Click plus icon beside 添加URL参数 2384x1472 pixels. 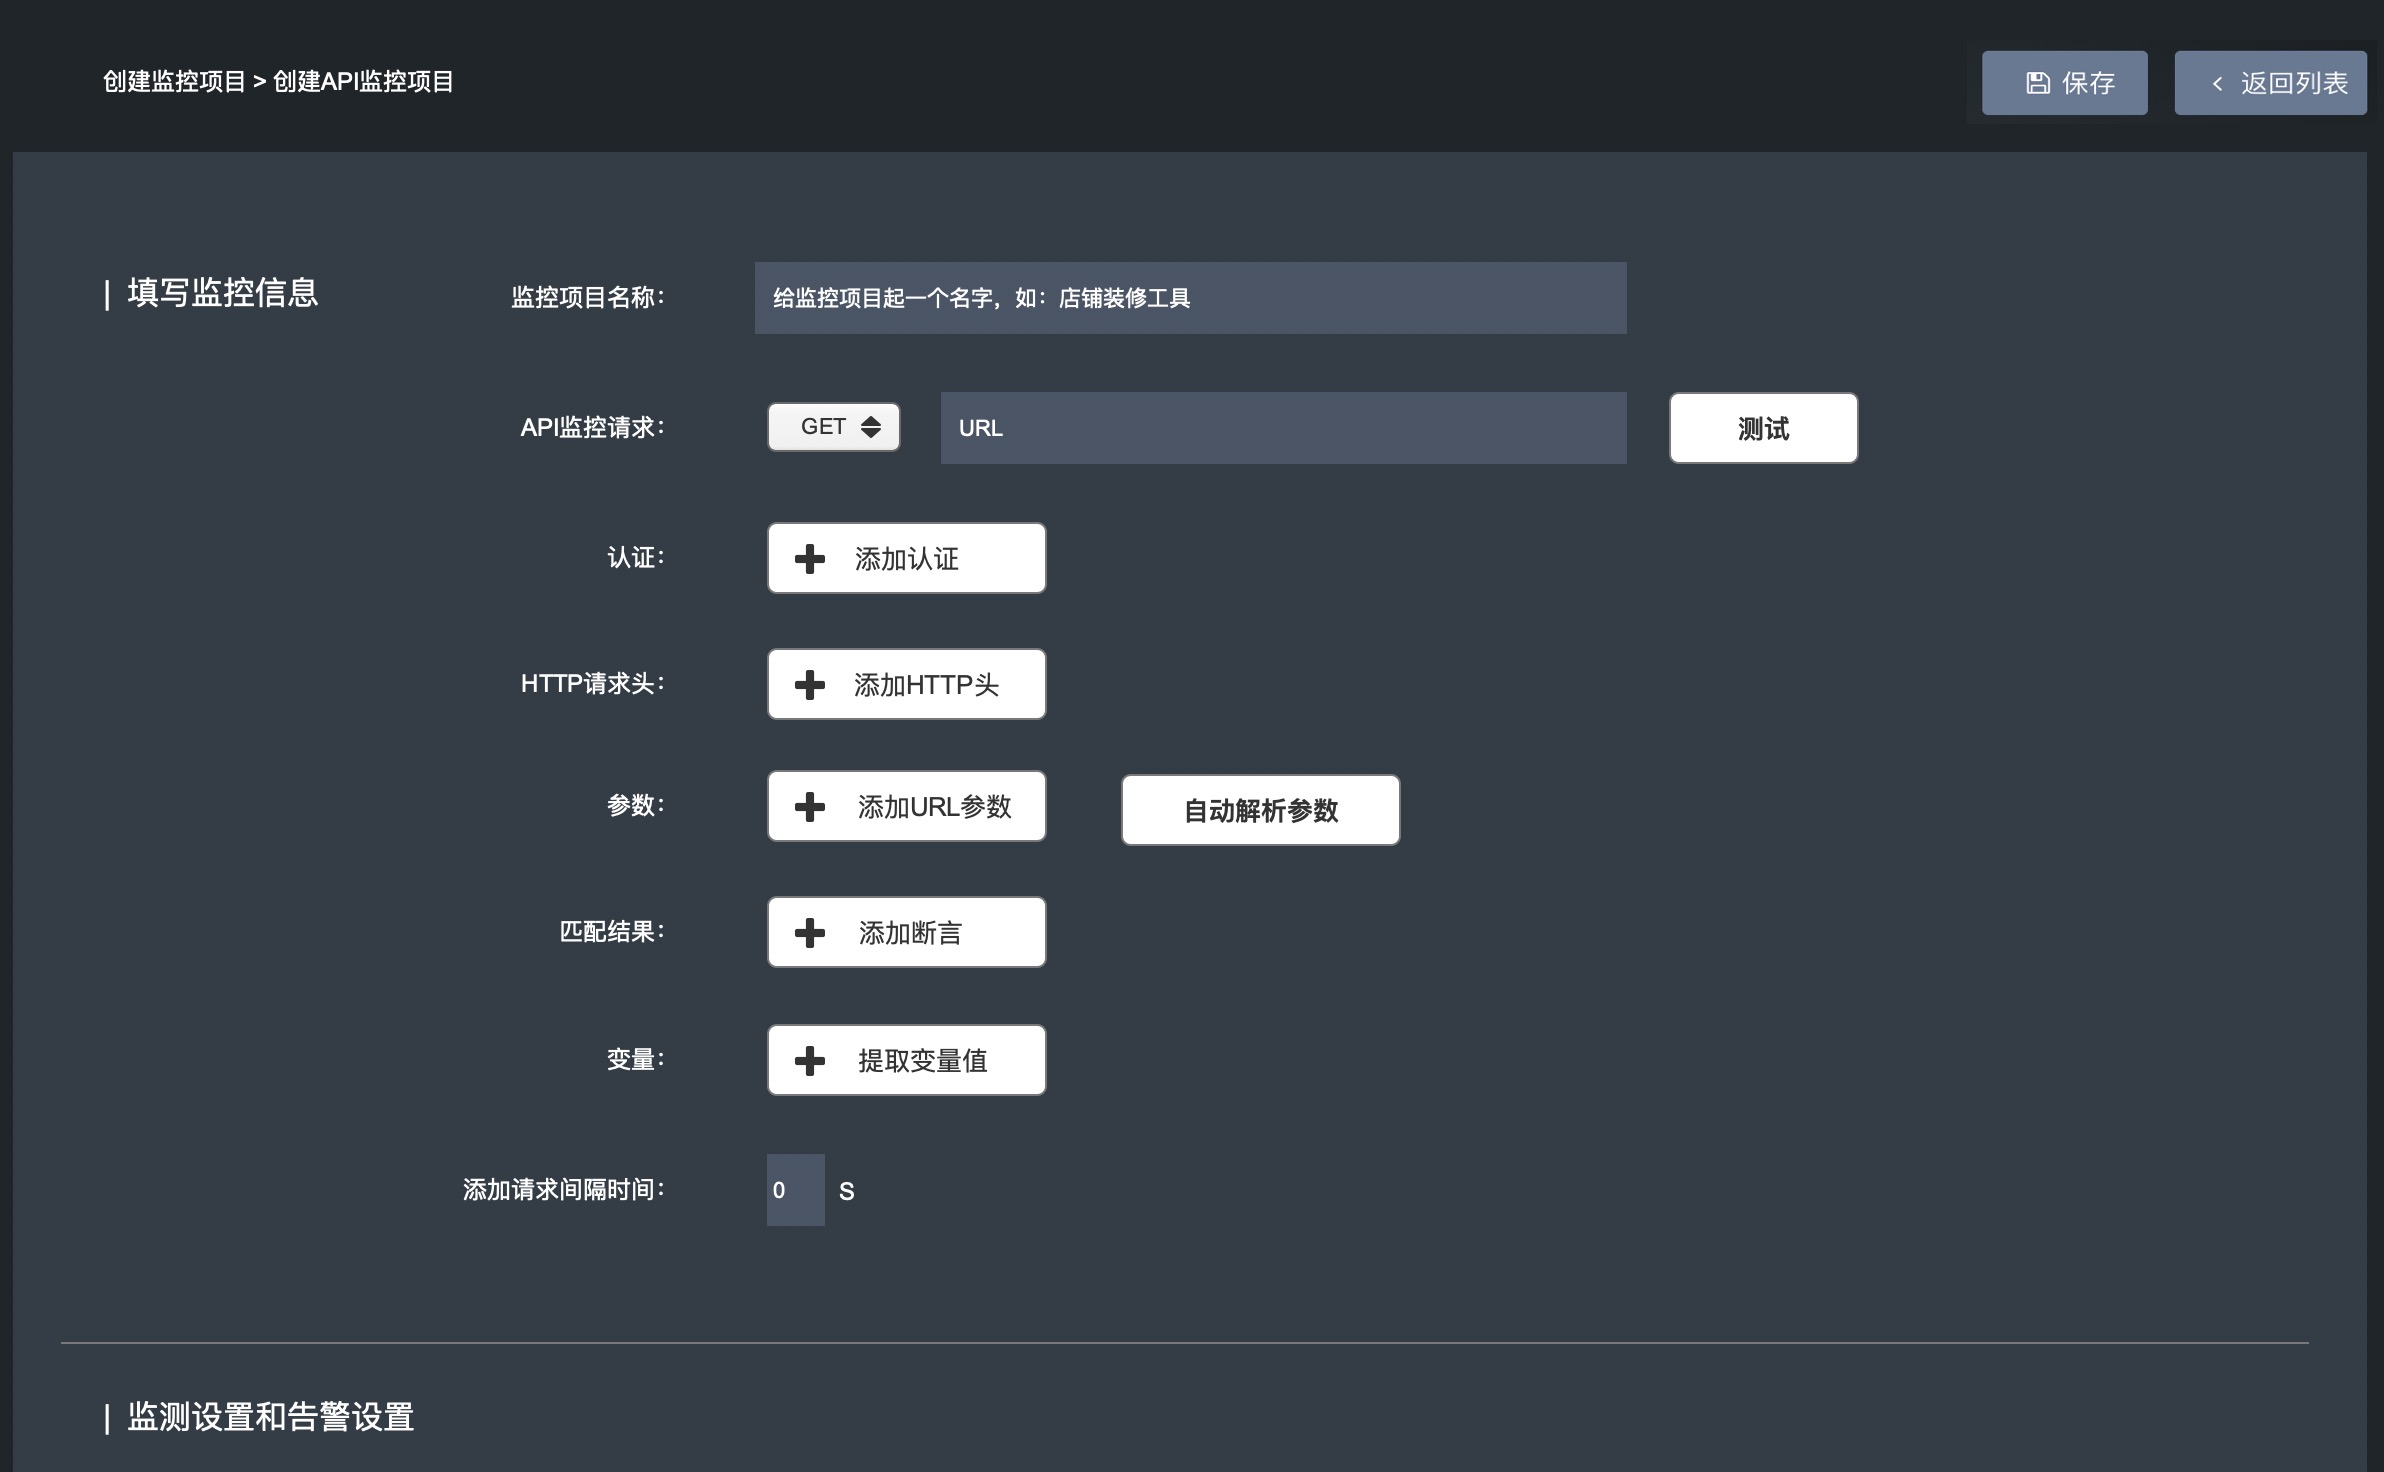click(x=810, y=807)
